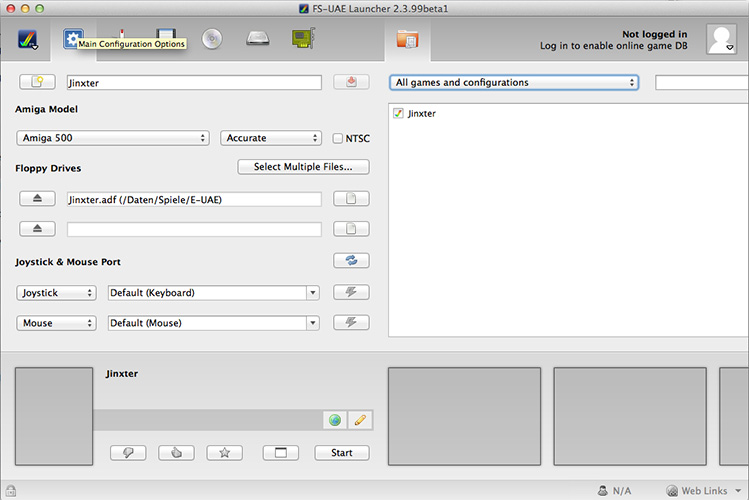Open the CD-ROM drives tab
The height and width of the screenshot is (500, 749).
pyautogui.click(x=212, y=39)
